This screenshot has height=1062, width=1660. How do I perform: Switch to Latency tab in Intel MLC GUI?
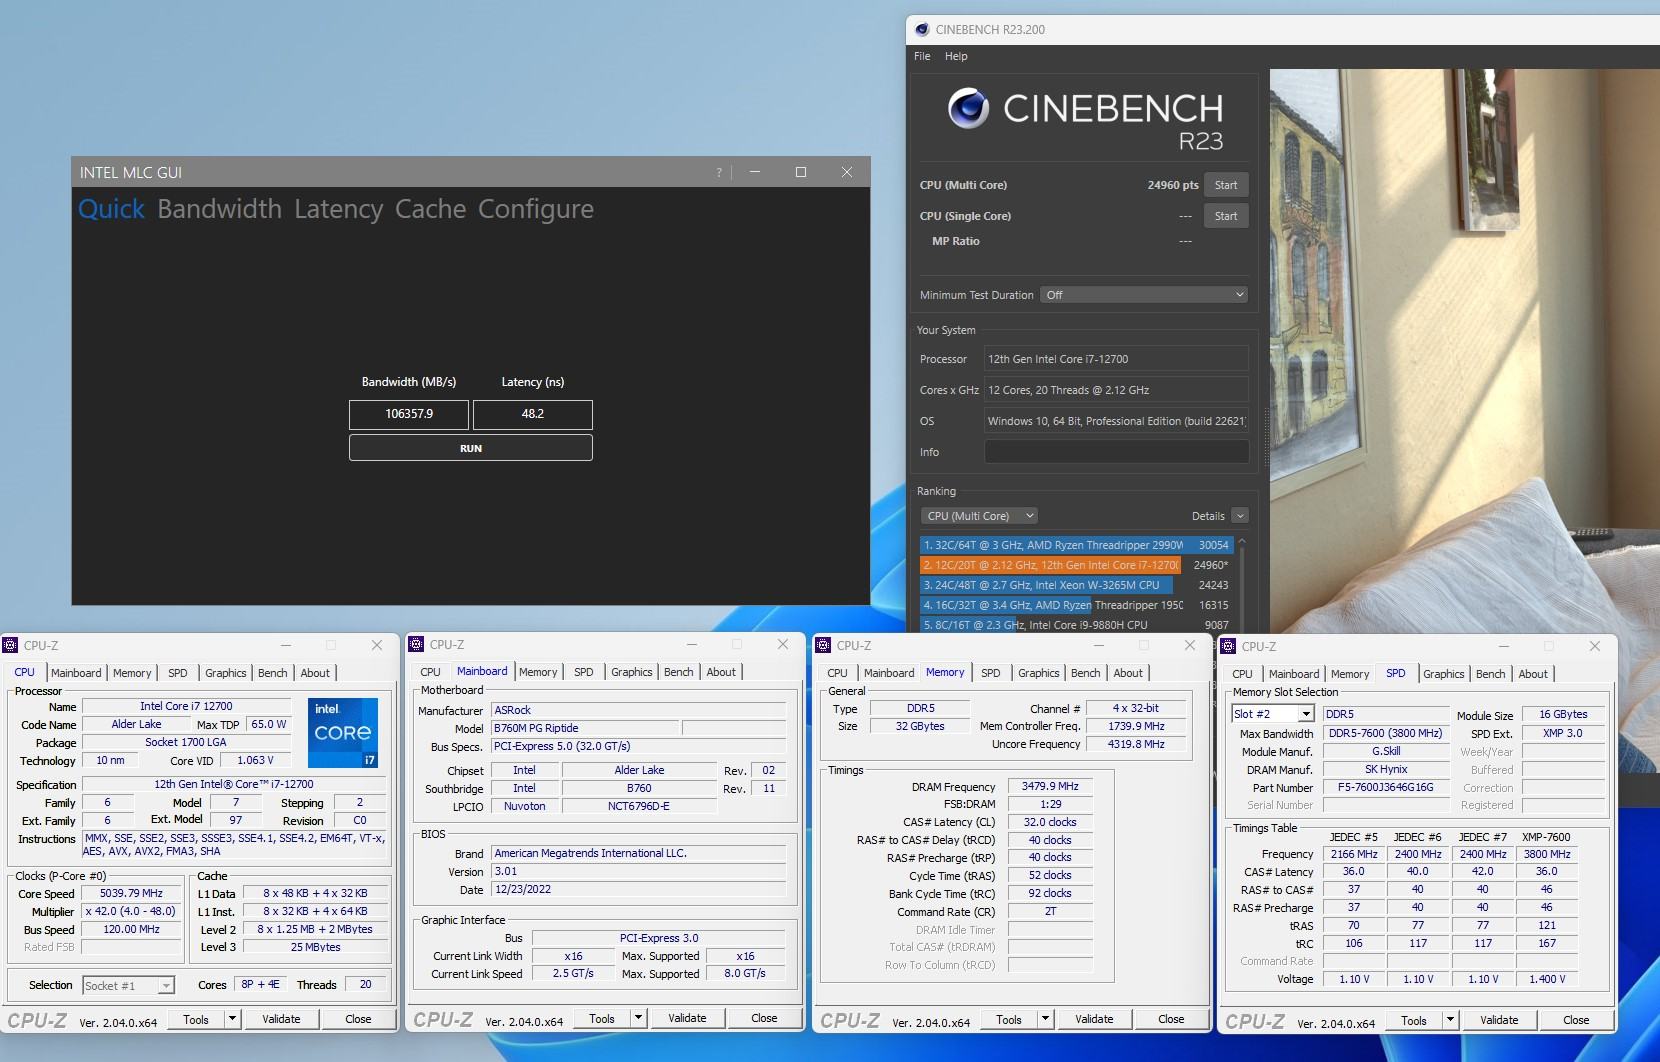click(x=338, y=209)
